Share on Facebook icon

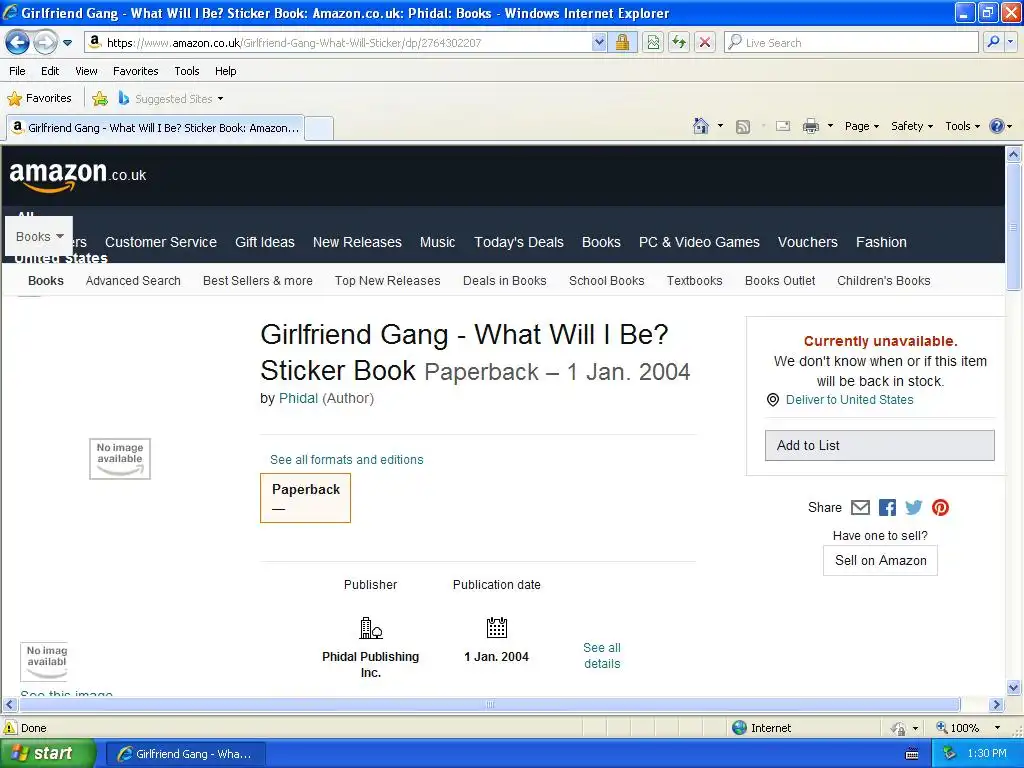pyautogui.click(x=887, y=507)
